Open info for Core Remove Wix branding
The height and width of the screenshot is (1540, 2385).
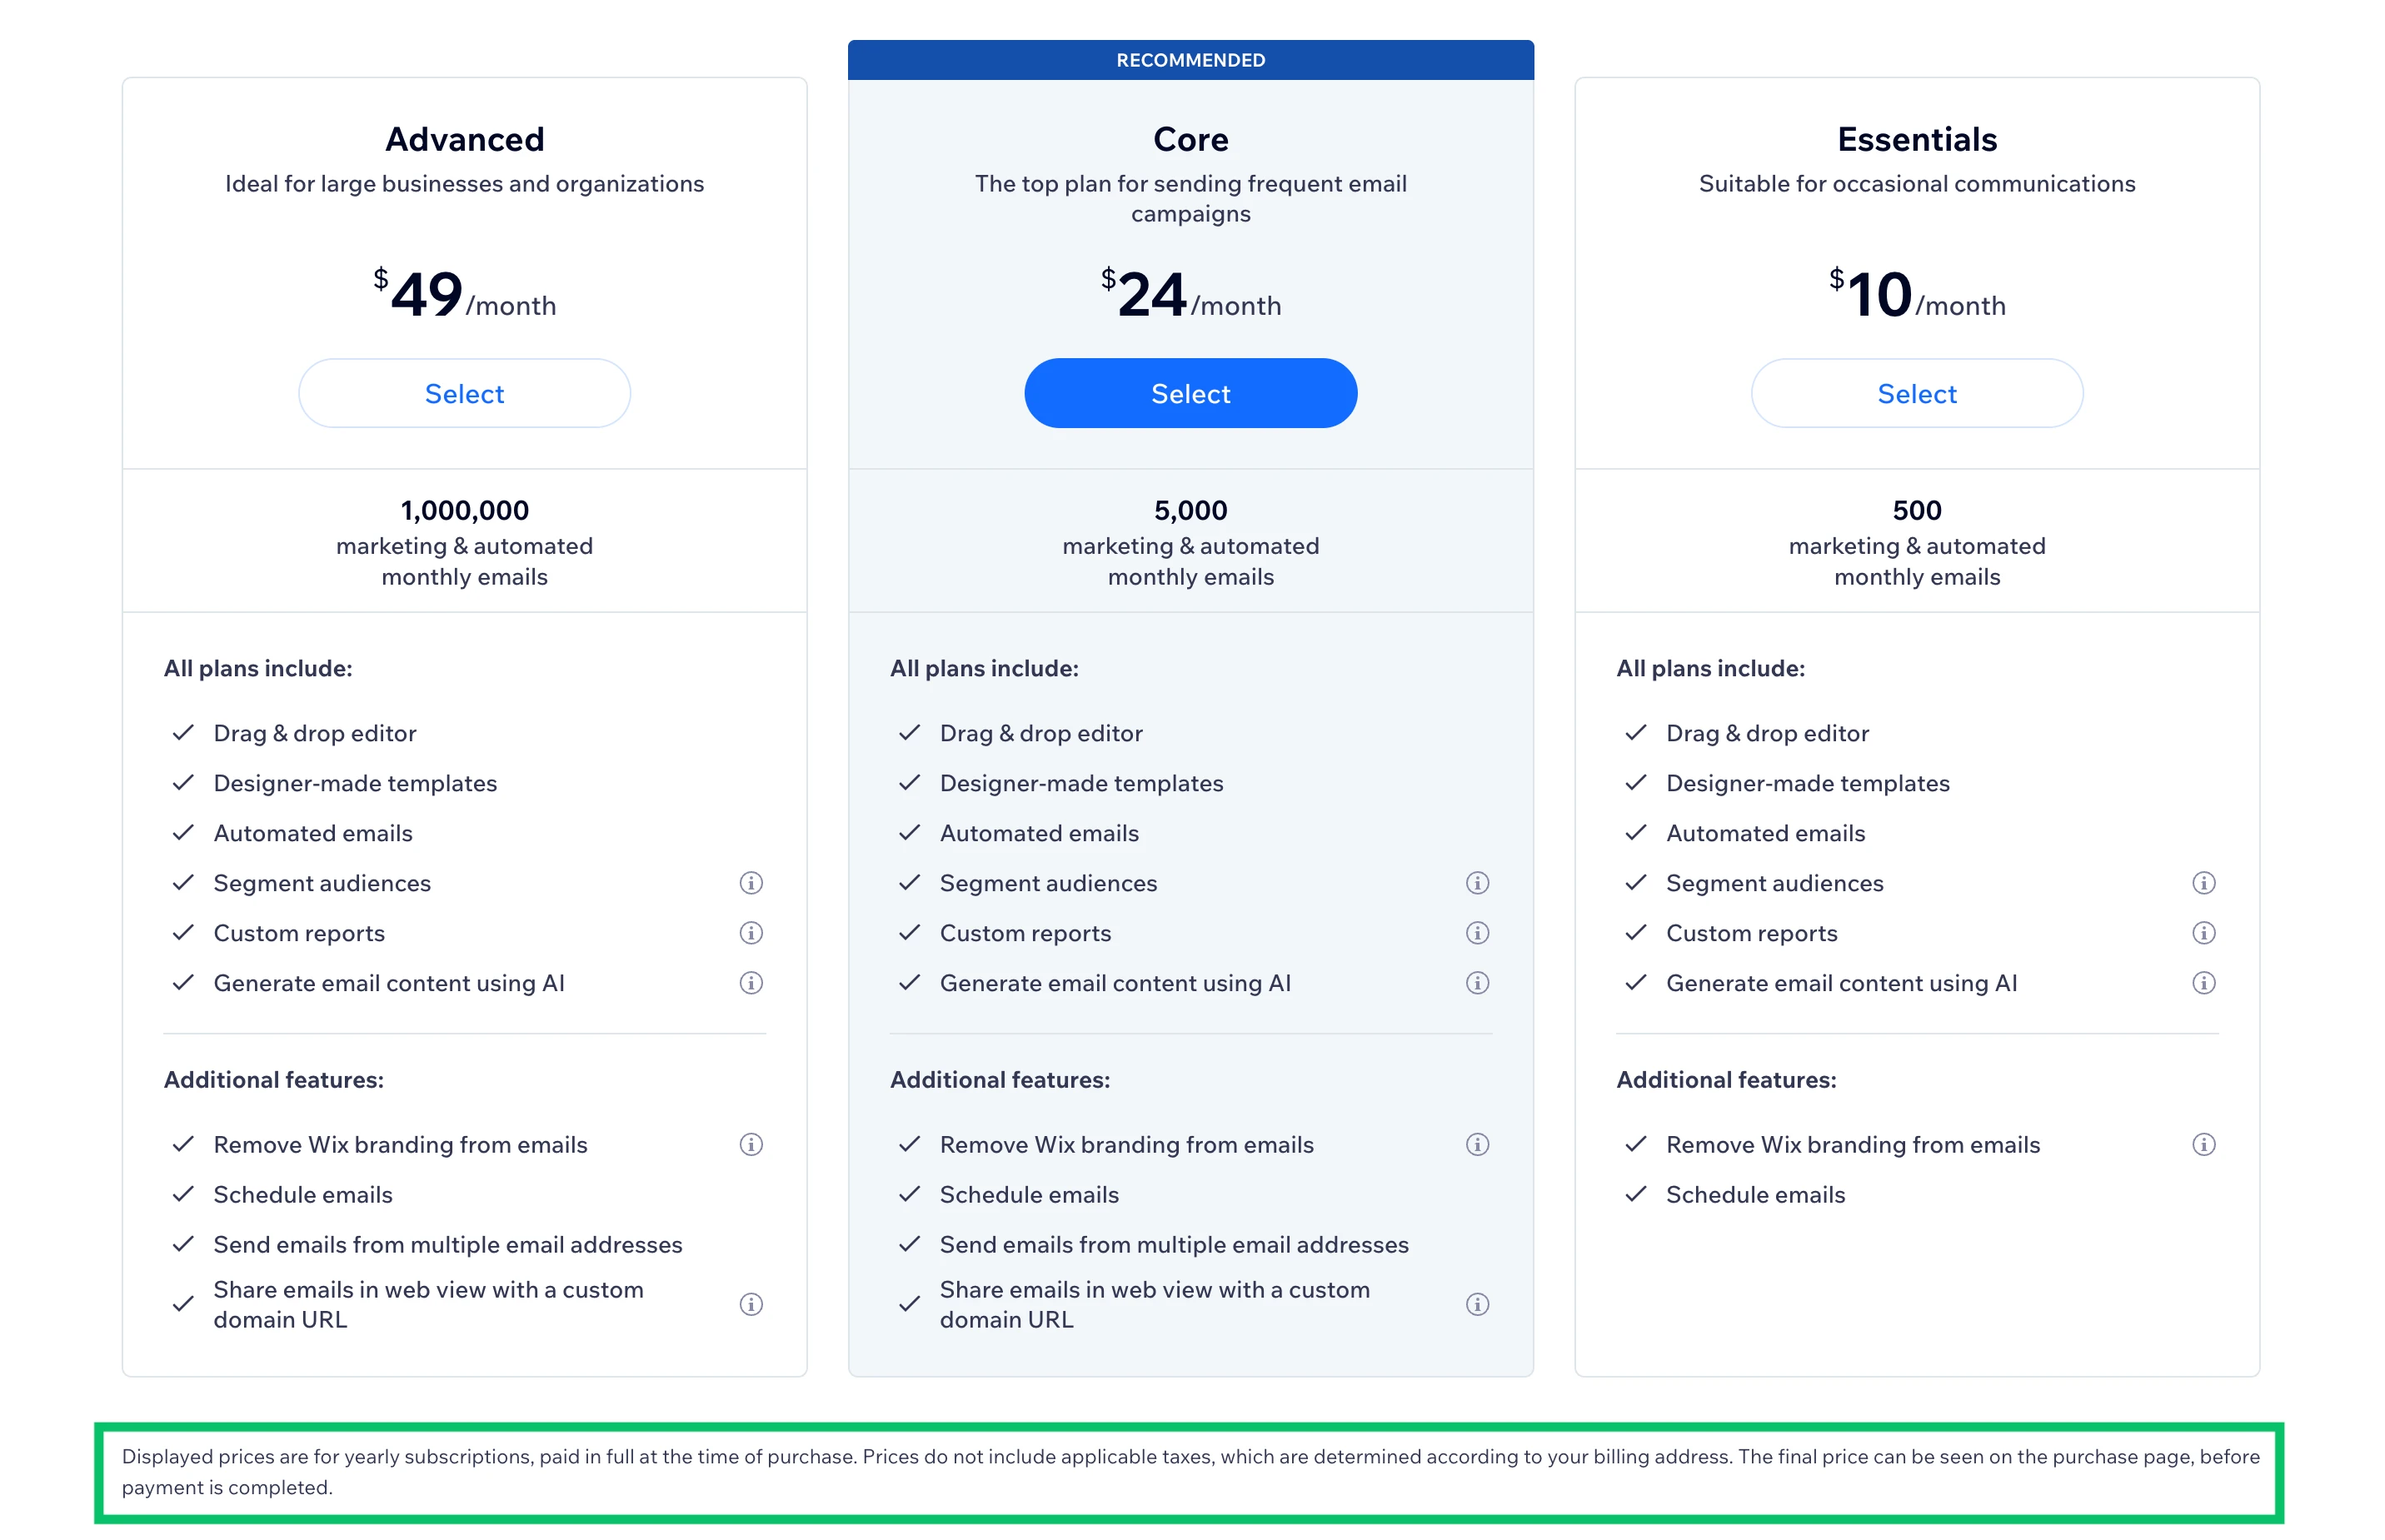click(x=1477, y=1144)
